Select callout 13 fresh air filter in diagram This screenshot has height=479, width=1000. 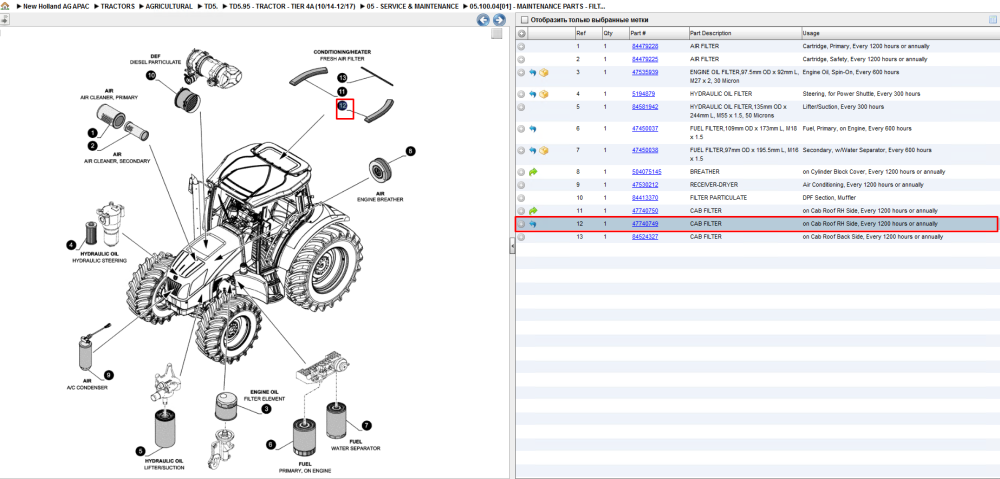tap(342, 78)
